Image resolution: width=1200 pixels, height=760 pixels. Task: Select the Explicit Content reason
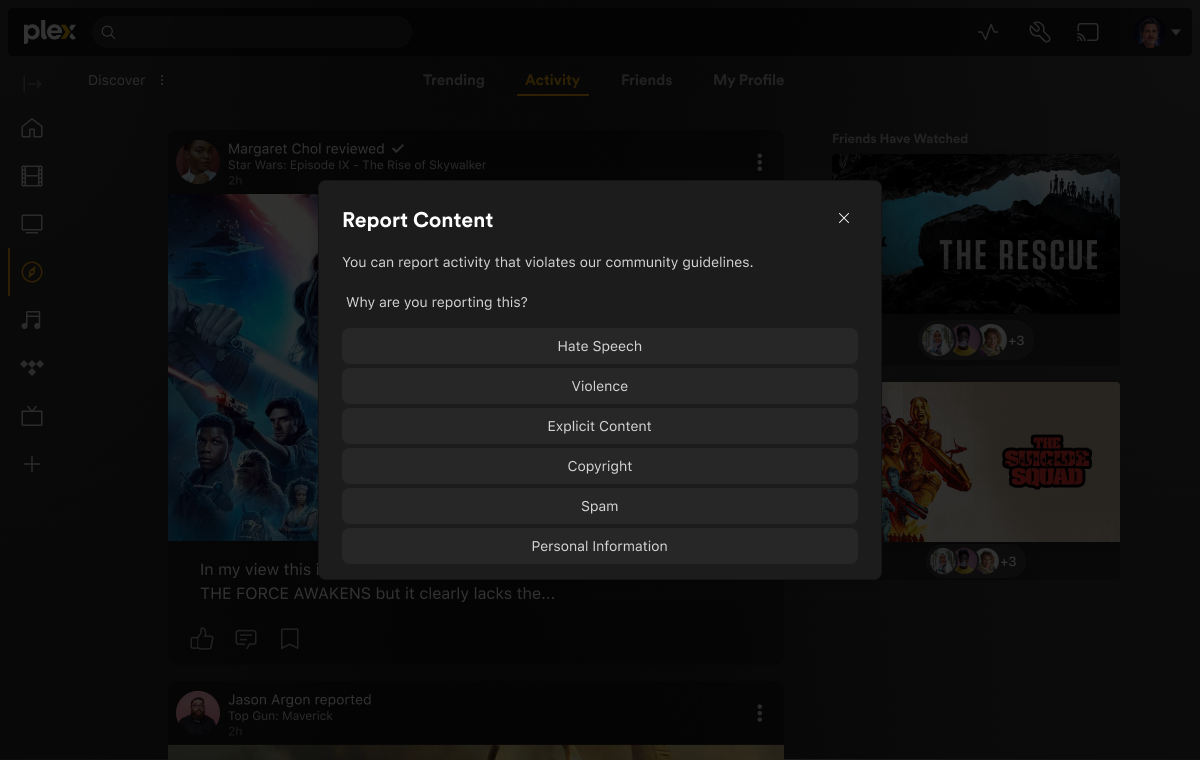tap(600, 426)
